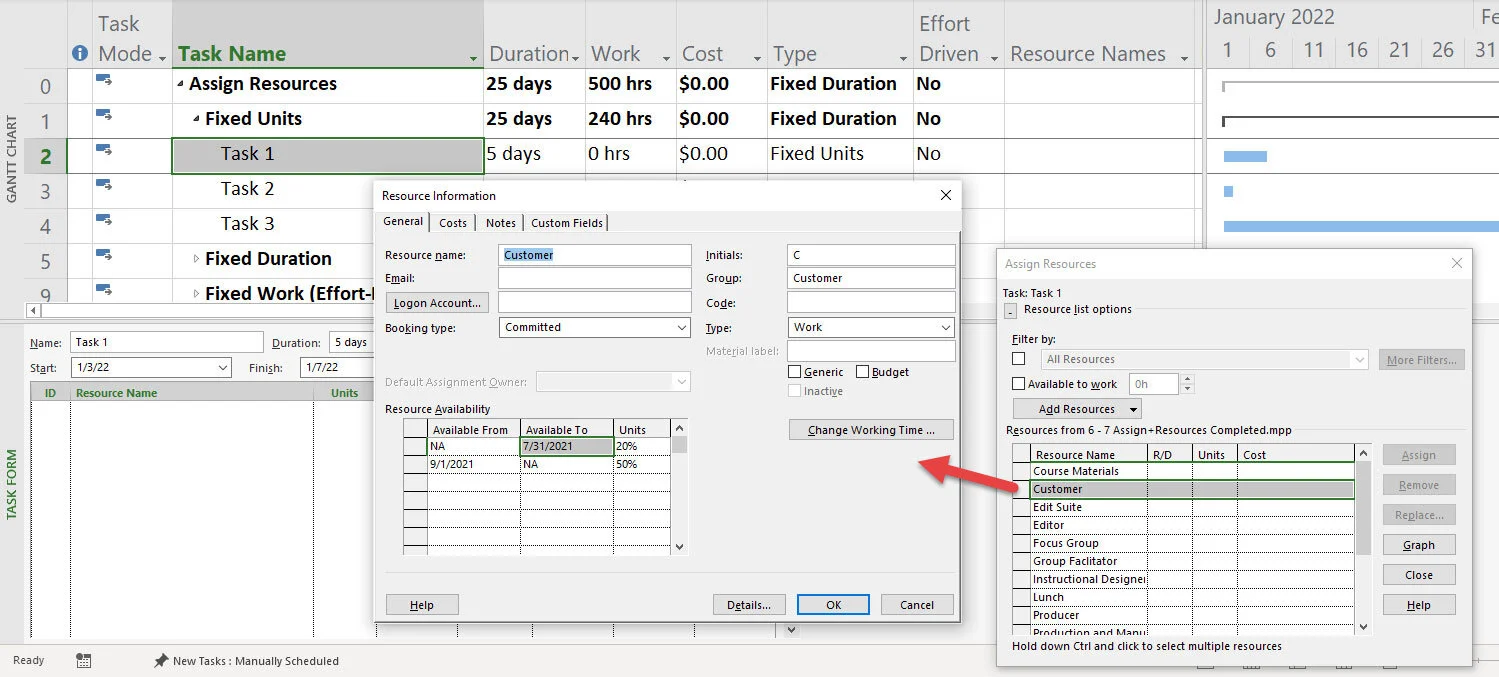
Task: Open the Add Resources dropdown arrow
Action: (x=1133, y=409)
